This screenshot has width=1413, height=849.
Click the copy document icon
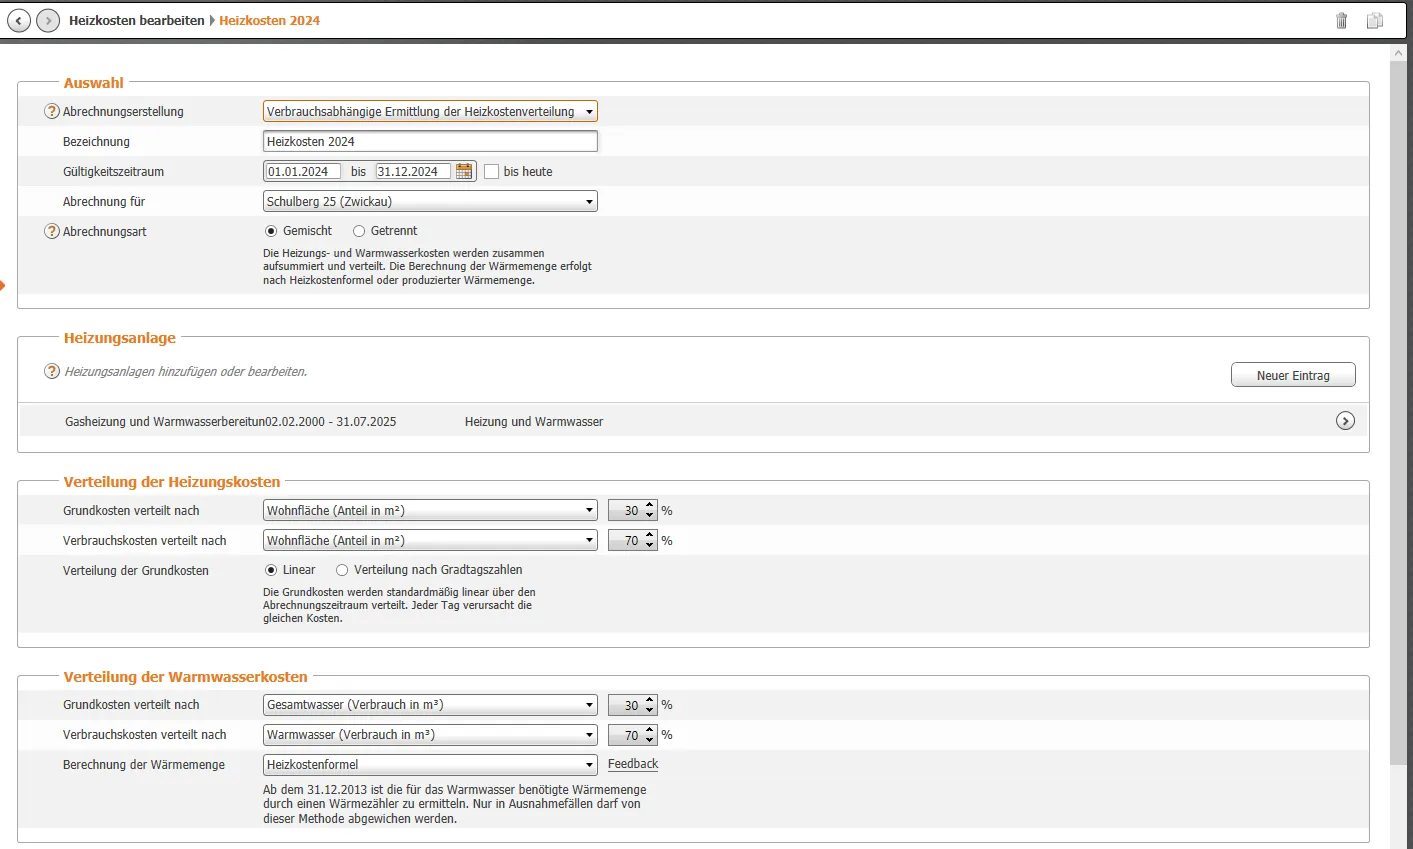(1375, 20)
